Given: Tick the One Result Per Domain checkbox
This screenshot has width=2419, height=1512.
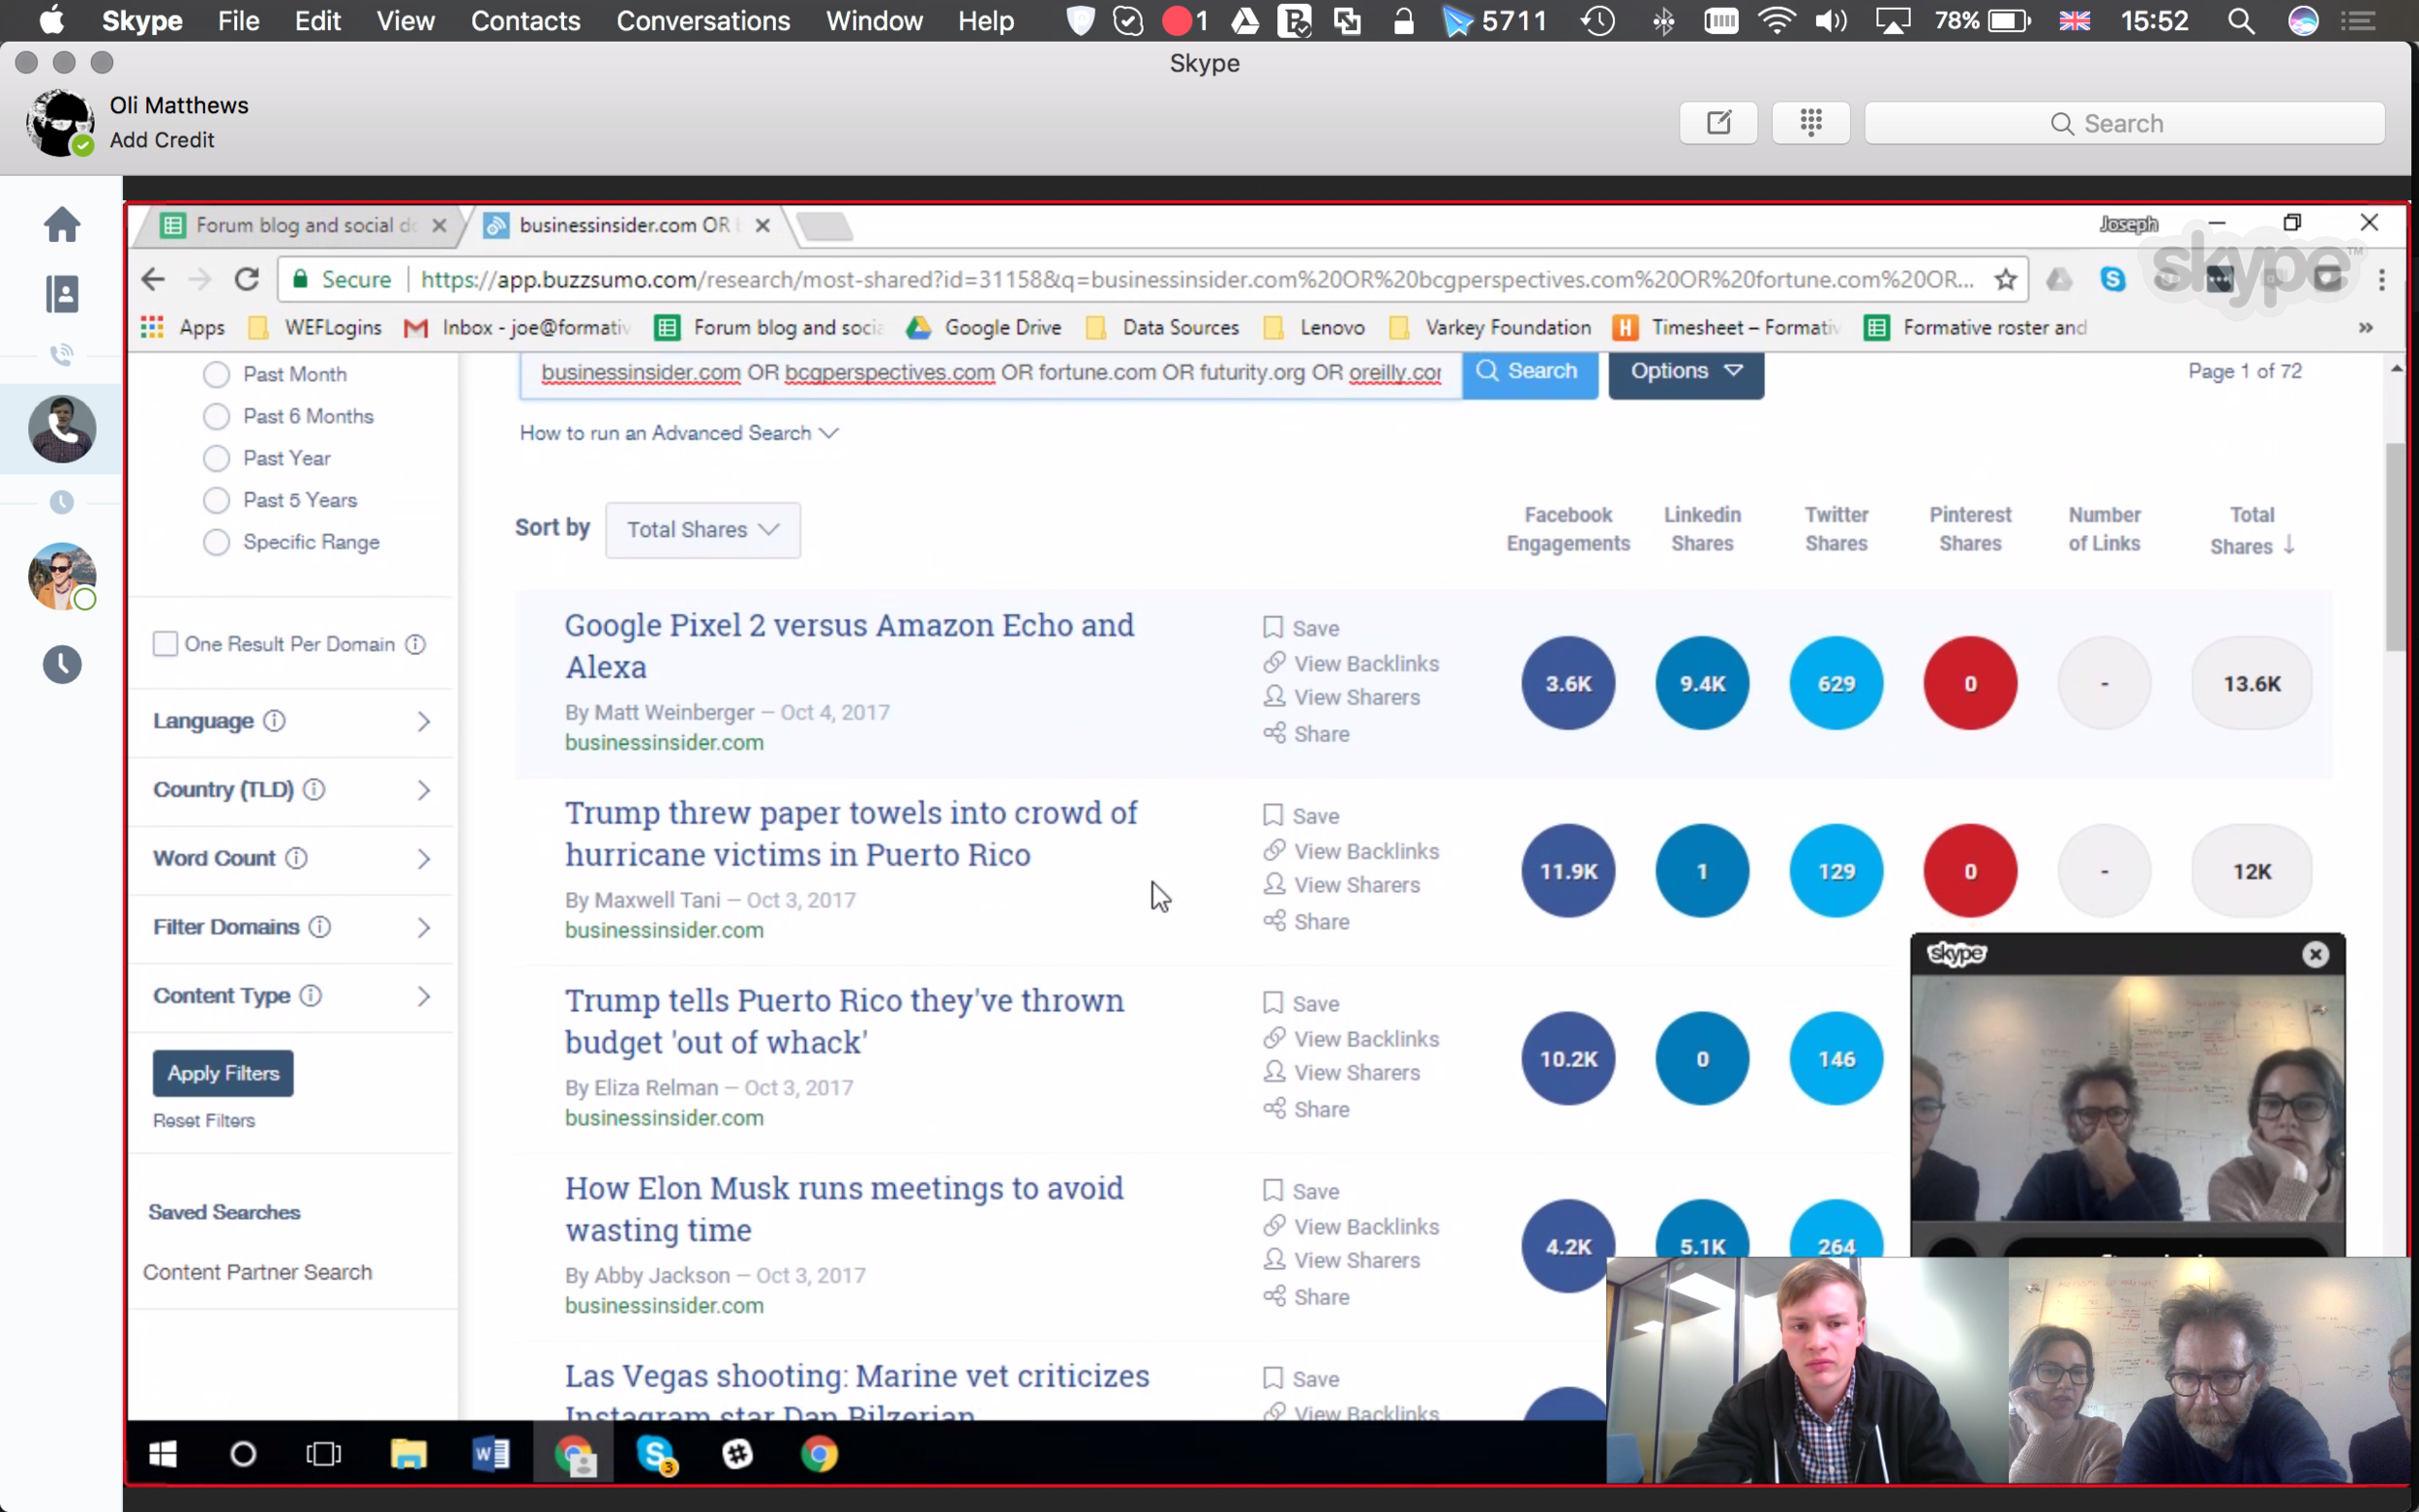Looking at the screenshot, I should [x=165, y=643].
